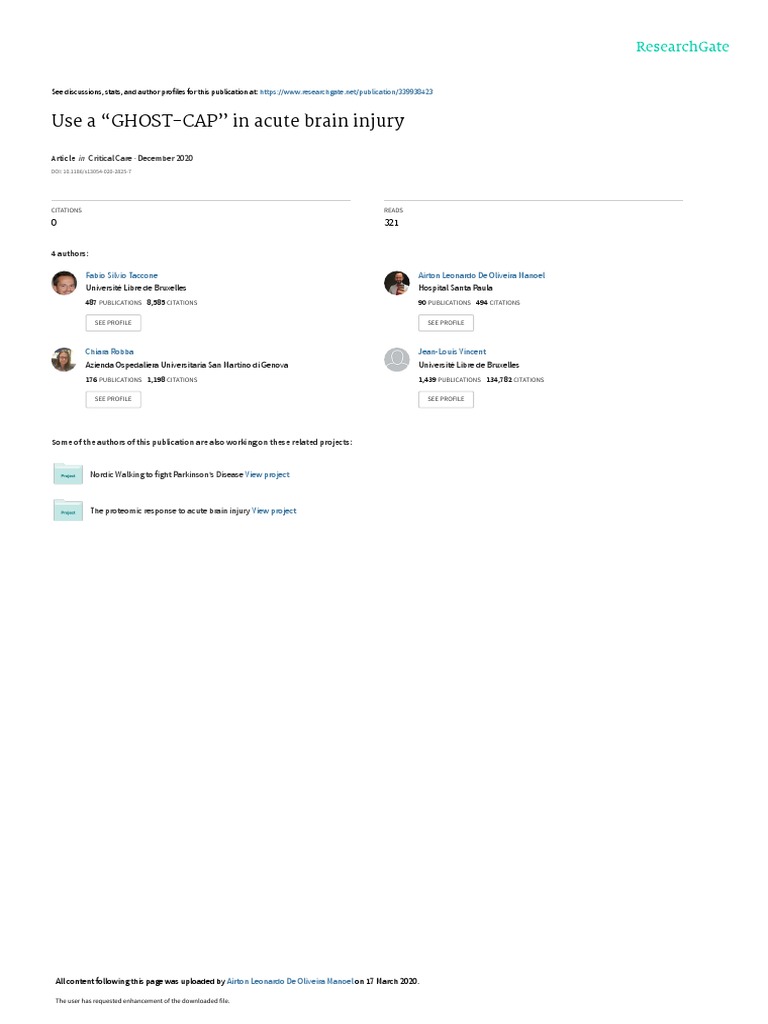Open the researchgate.net publication URL
The image size is (768, 1024).
(x=346, y=92)
